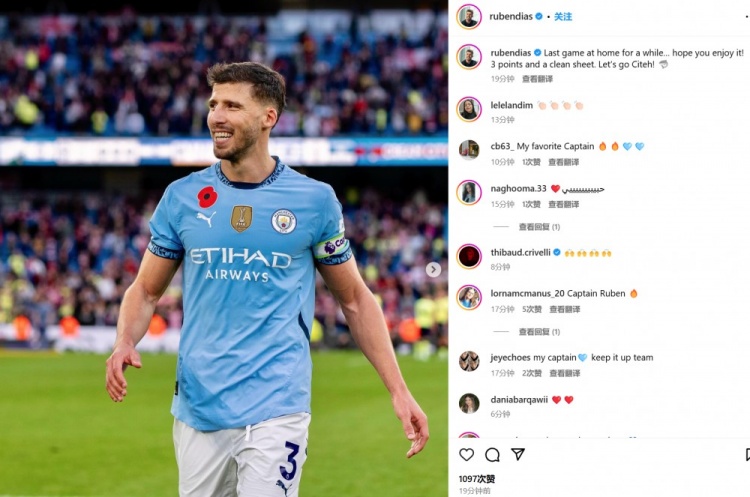
Task: Open the rubendias username in the caption
Action: [511, 53]
